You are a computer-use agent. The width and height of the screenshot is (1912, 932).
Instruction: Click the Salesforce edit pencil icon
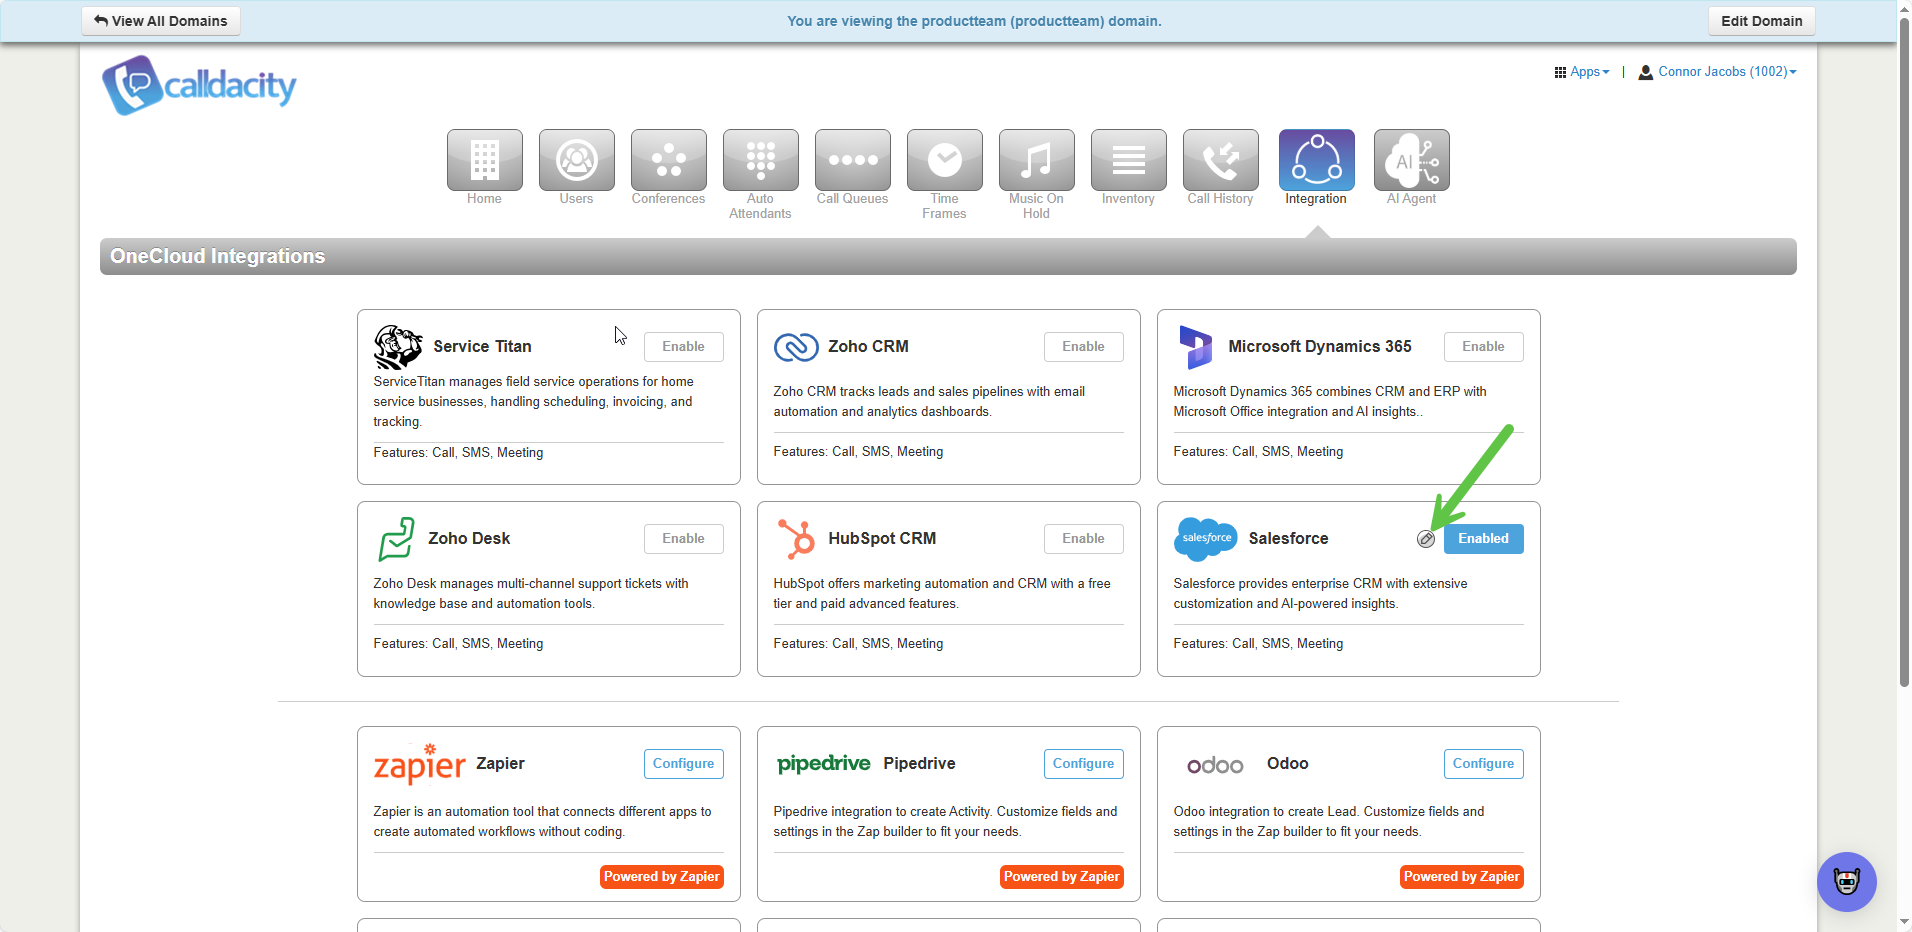click(1426, 539)
